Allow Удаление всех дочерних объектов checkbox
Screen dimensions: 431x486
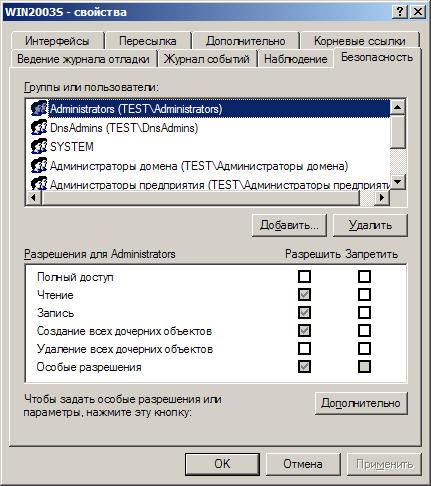304,349
